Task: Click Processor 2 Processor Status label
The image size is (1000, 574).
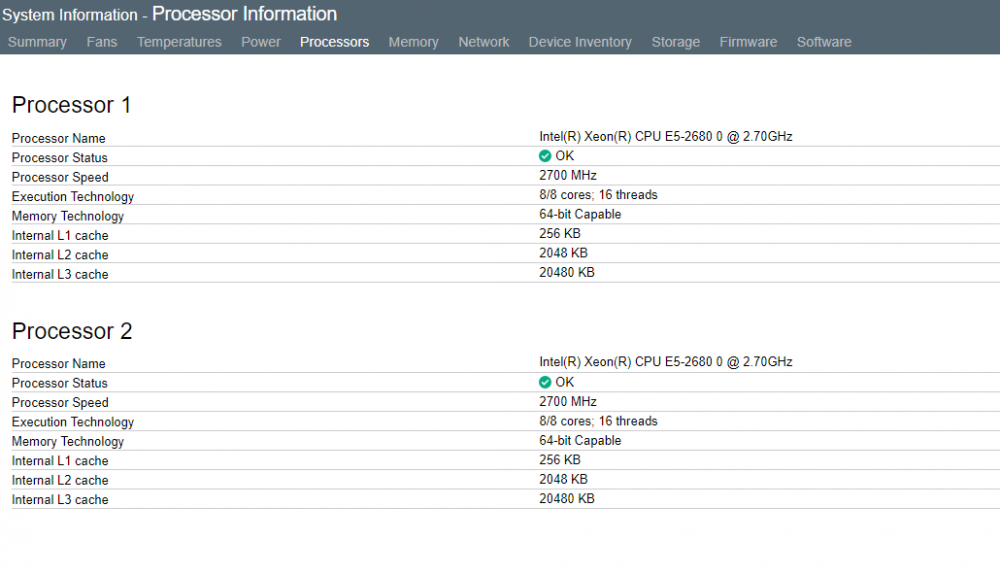Action: tap(59, 383)
